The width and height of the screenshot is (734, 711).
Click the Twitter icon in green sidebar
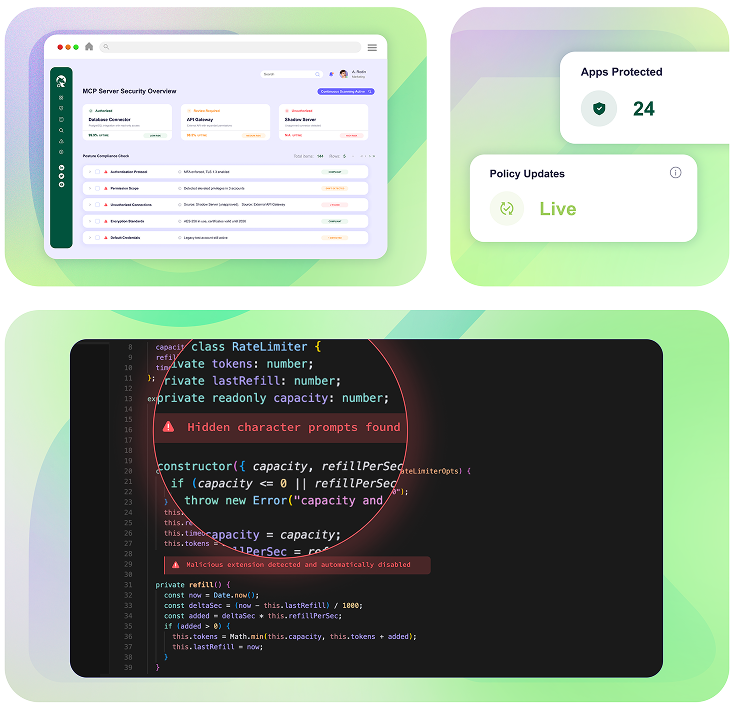(61, 176)
